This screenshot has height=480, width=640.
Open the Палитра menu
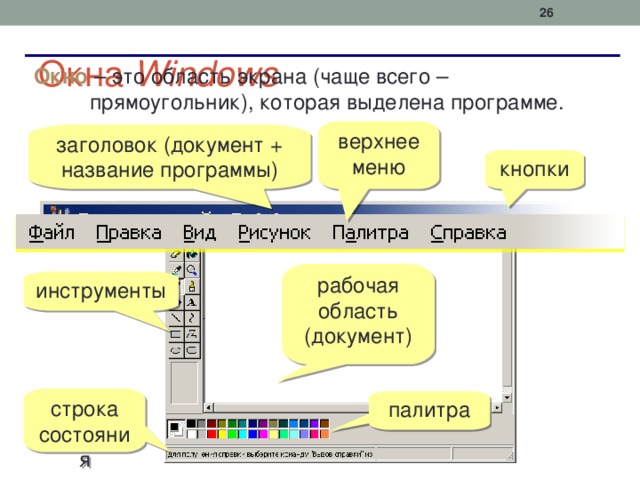tap(370, 233)
